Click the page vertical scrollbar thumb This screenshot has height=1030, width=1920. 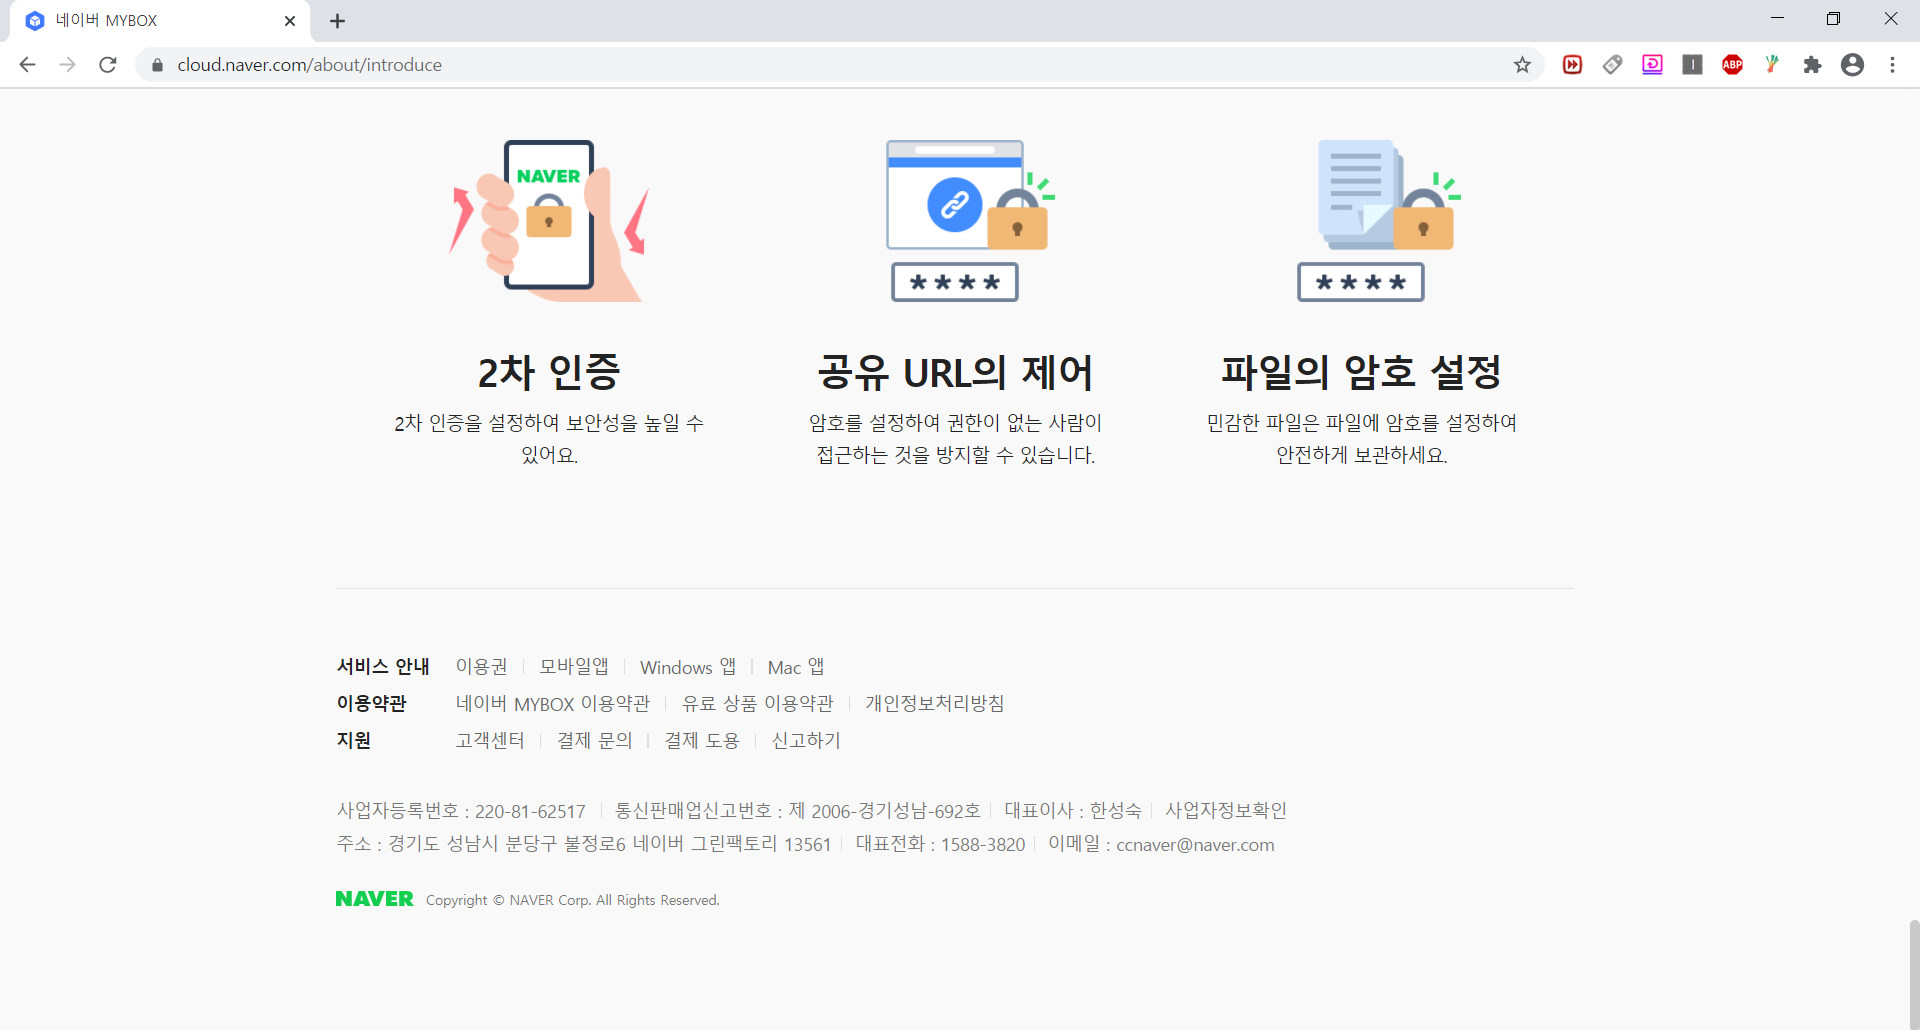click(1914, 975)
